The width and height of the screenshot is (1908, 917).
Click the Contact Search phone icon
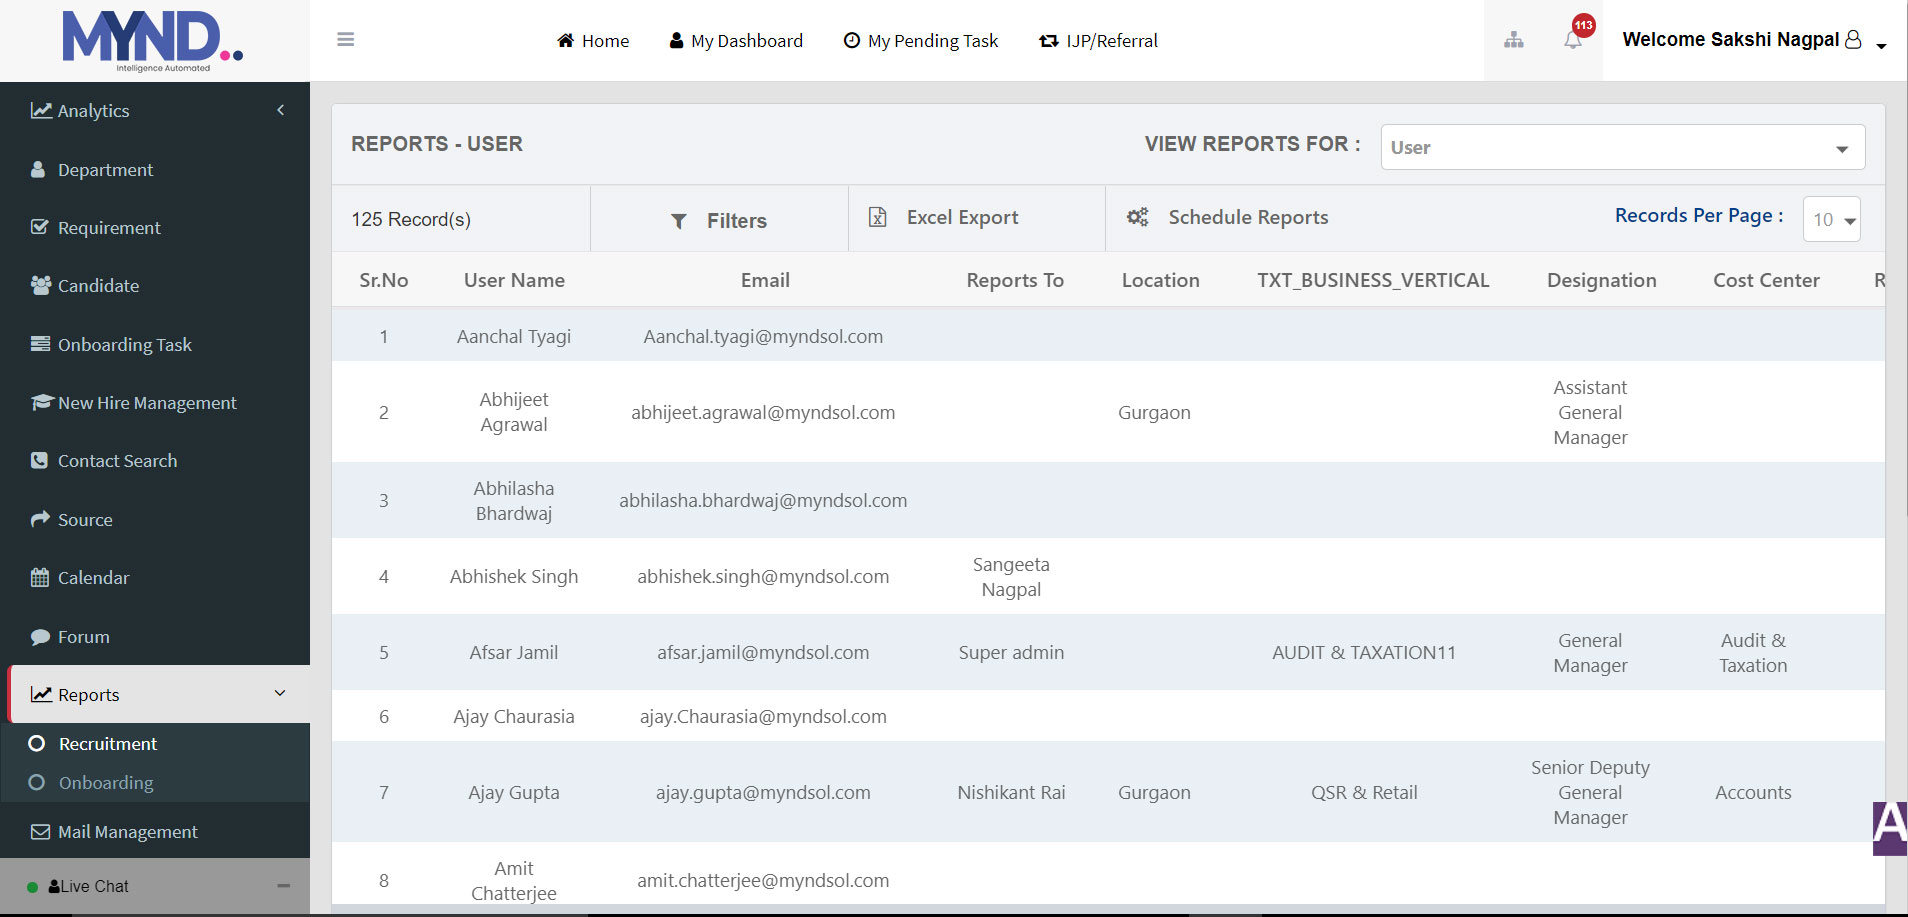[39, 461]
